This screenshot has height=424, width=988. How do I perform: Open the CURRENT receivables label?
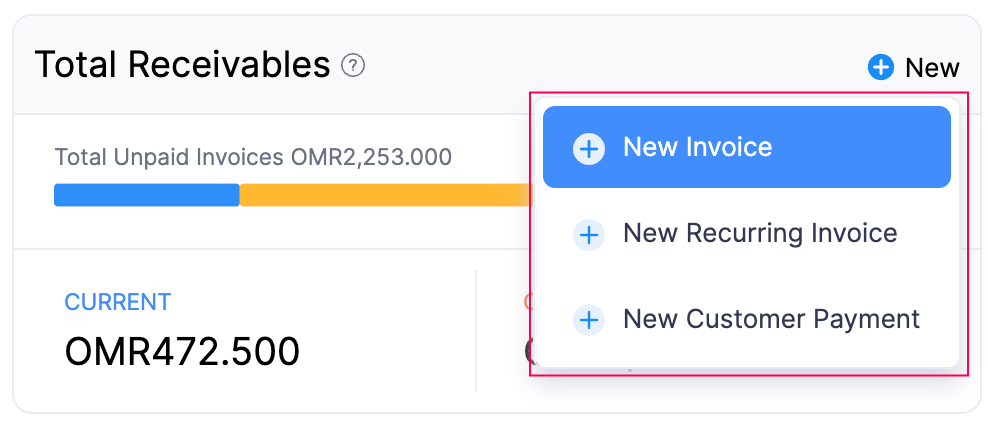117,302
